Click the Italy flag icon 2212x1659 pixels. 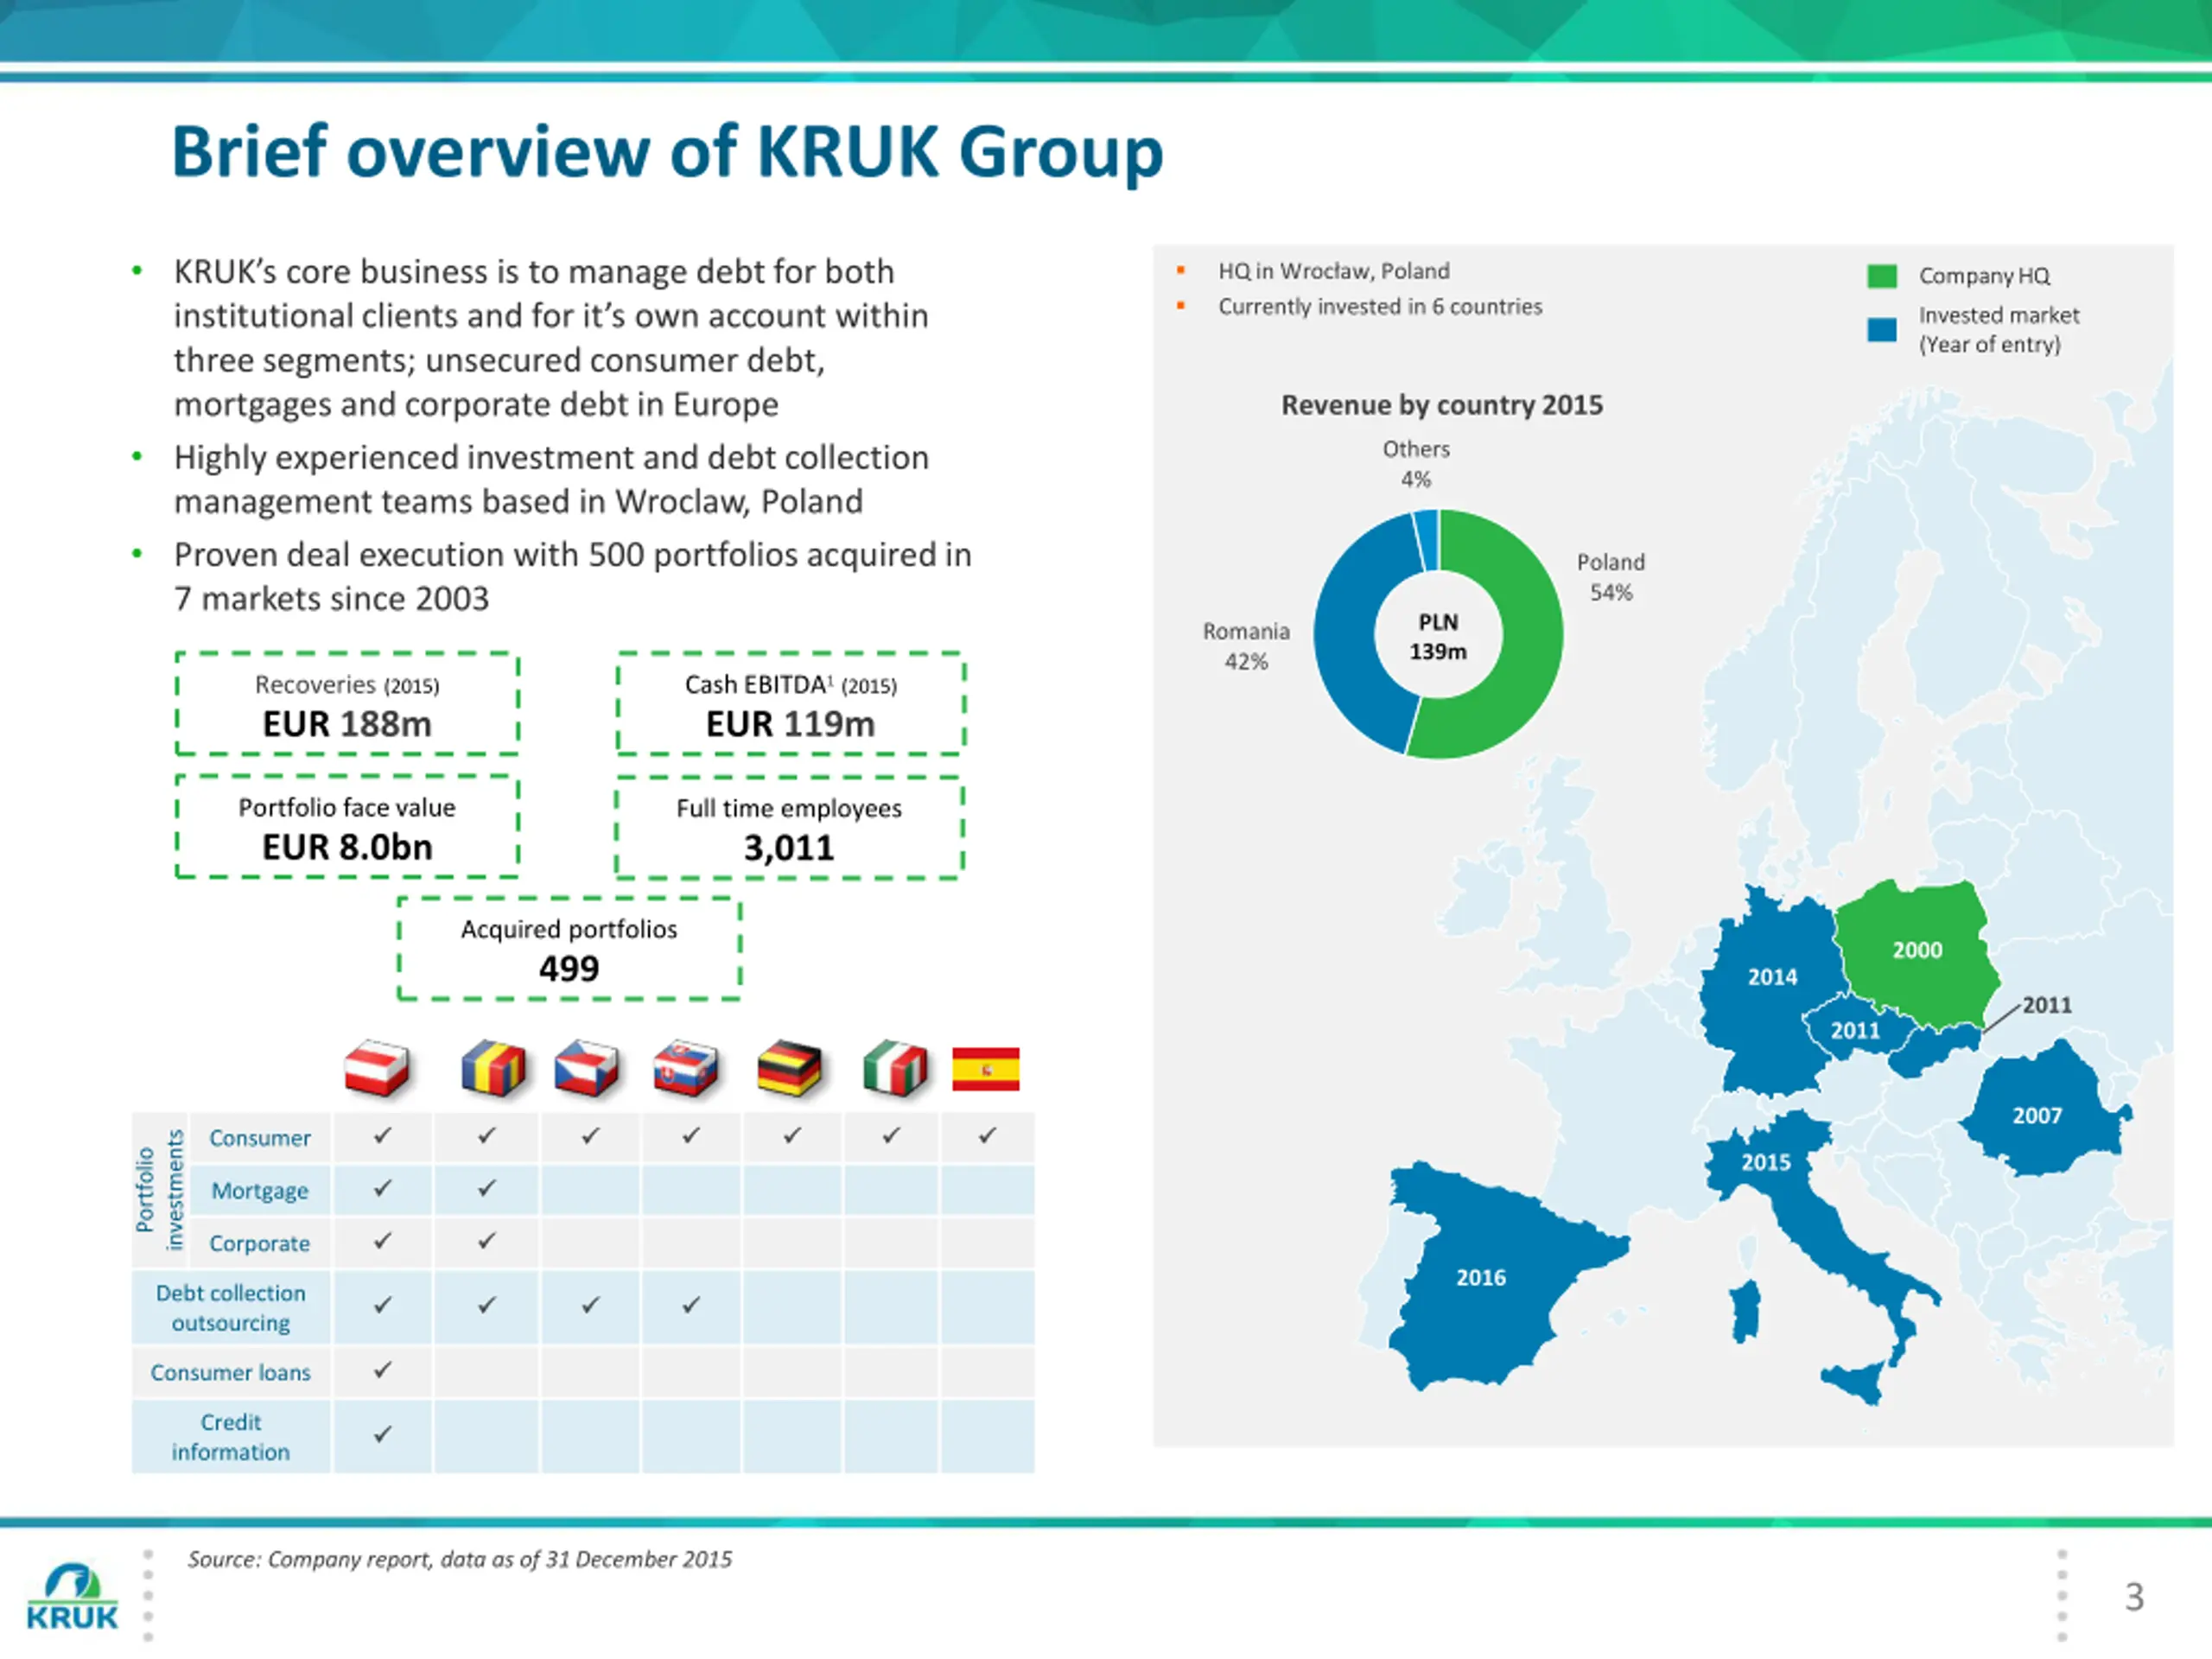pyautogui.click(x=895, y=1068)
